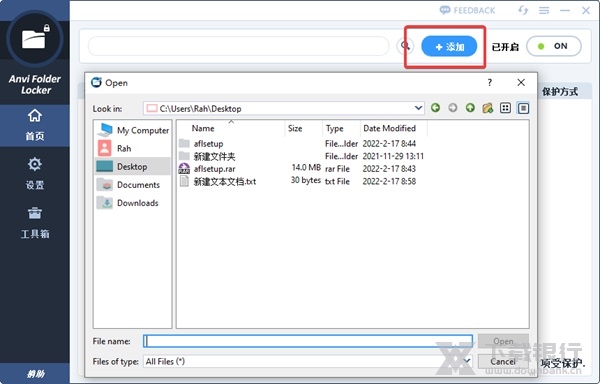Click the Cancel button

tap(503, 361)
